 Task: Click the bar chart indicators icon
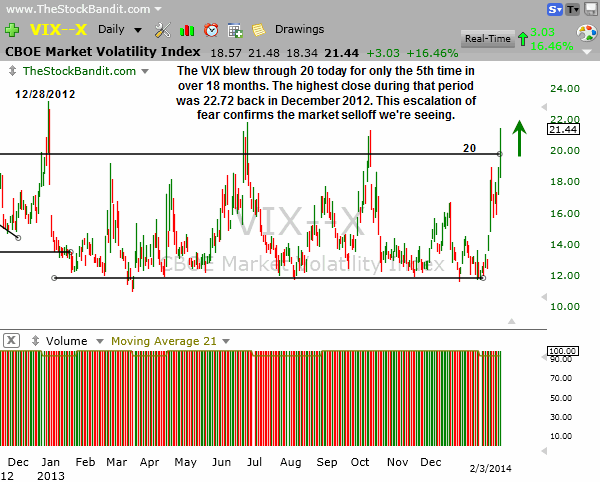pos(187,30)
